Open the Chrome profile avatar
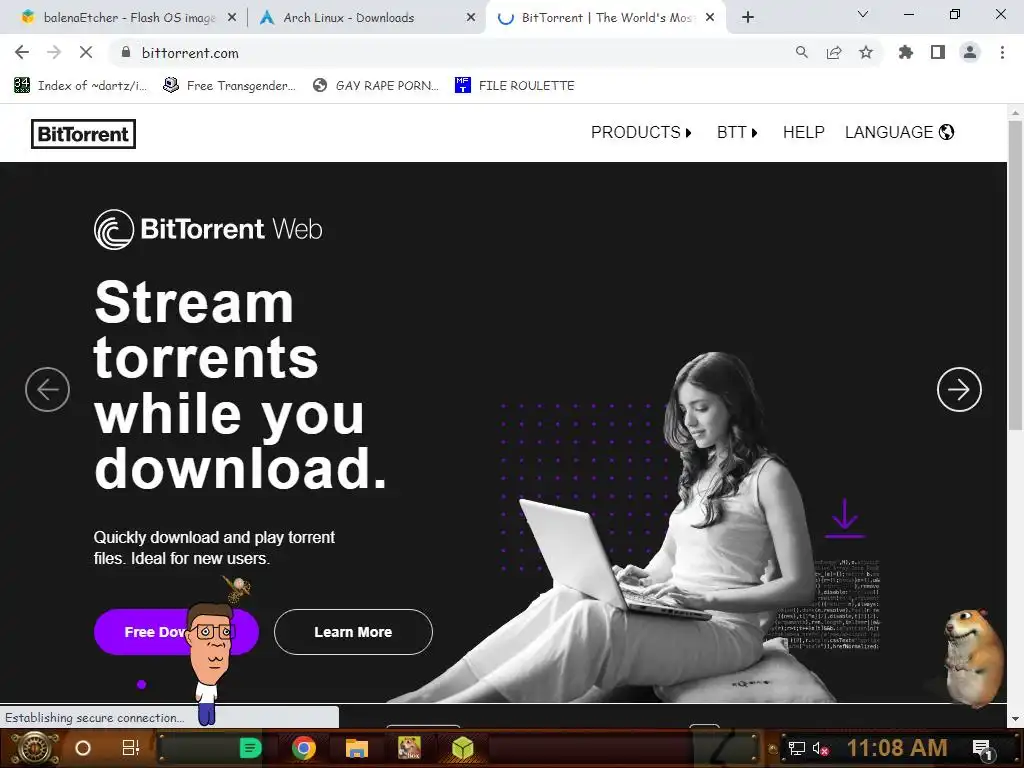Image resolution: width=1024 pixels, height=768 pixels. [x=970, y=52]
